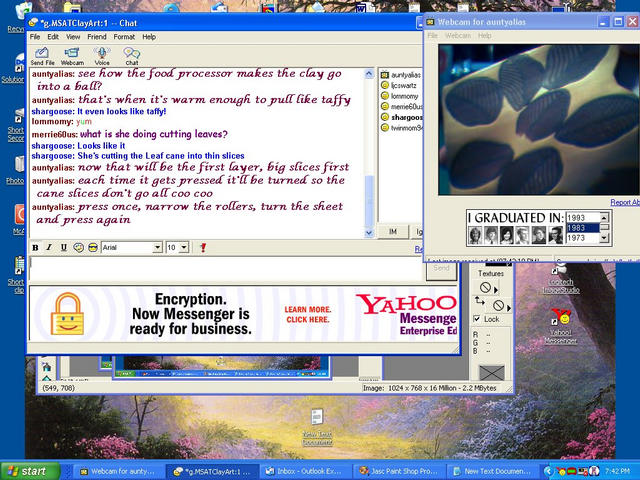
Task: Click graduation list scroll up arrow
Action: [x=604, y=217]
